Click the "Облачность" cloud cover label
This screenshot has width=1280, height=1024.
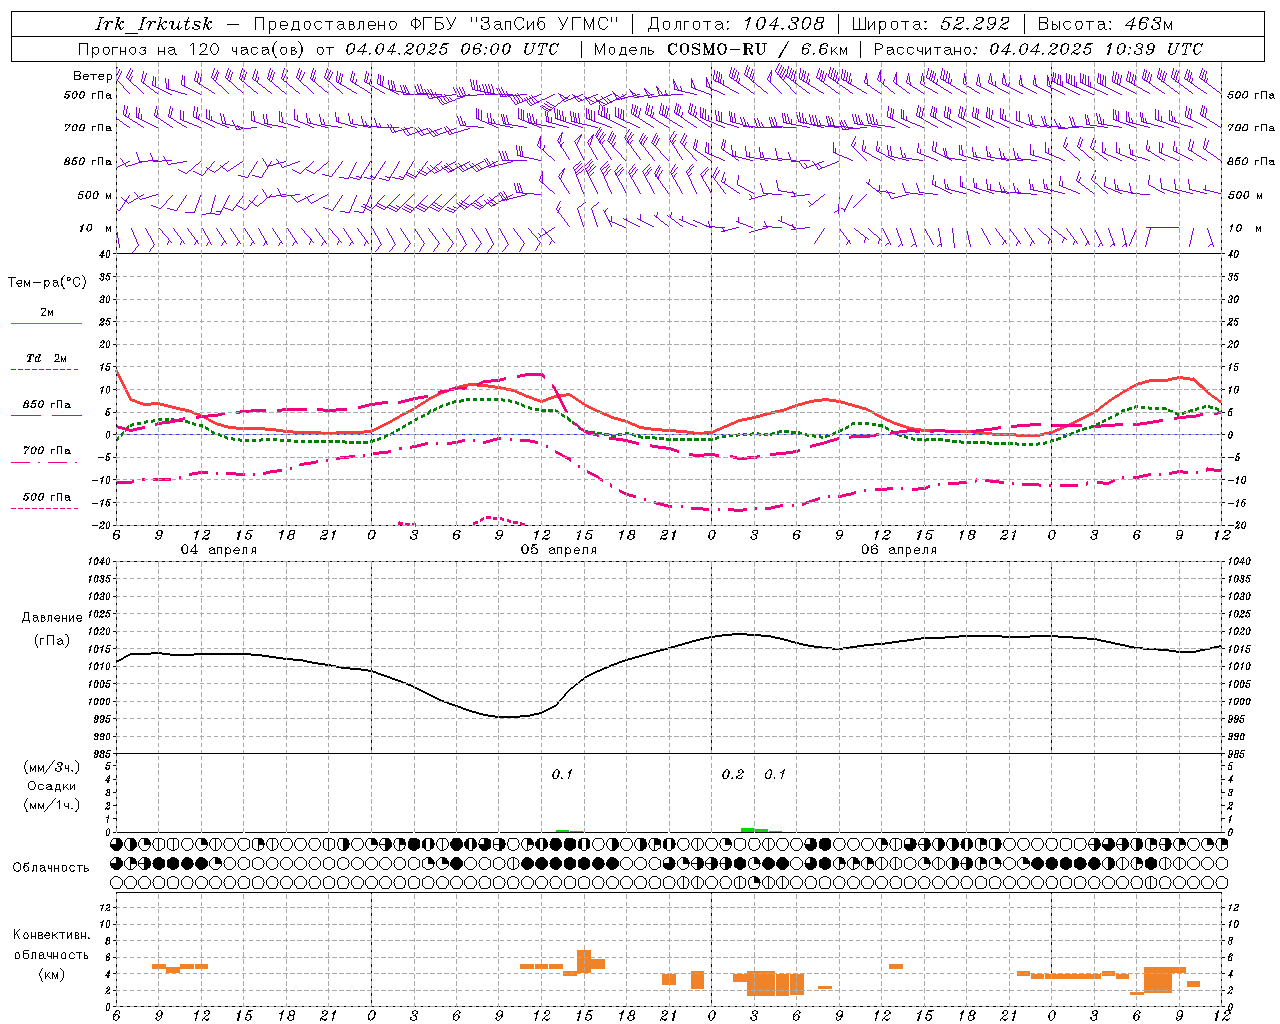(51, 868)
